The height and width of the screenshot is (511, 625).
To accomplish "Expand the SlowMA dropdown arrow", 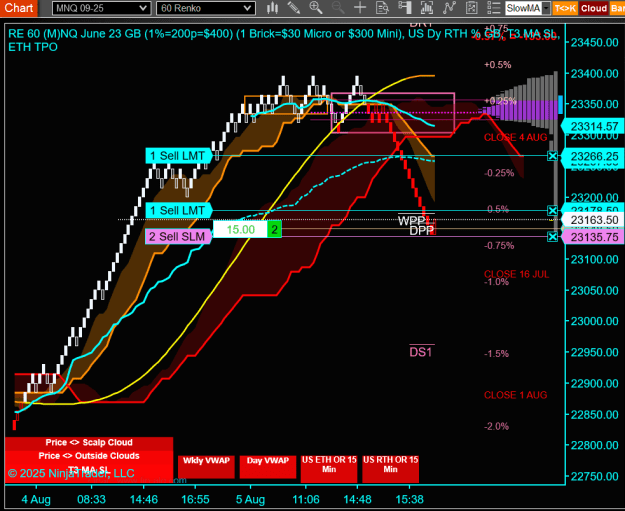I will click(x=546, y=8).
